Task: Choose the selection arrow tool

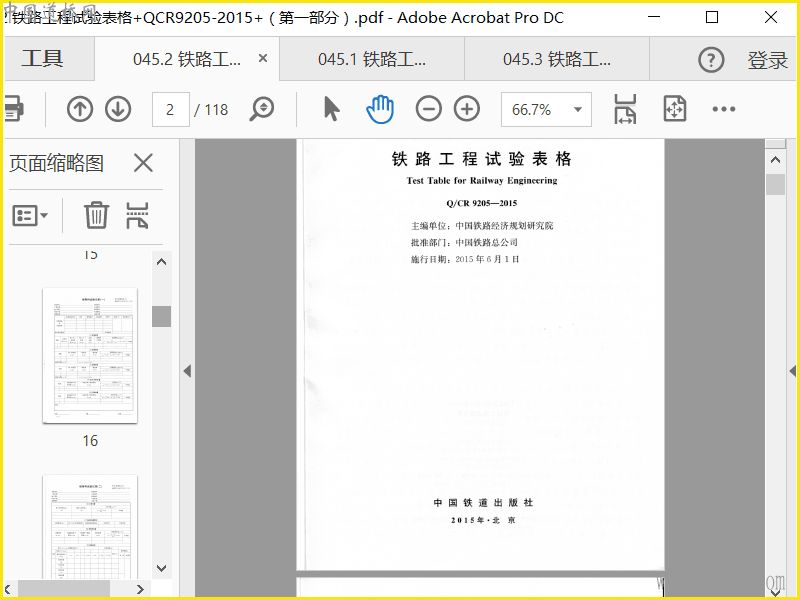Action: (332, 109)
